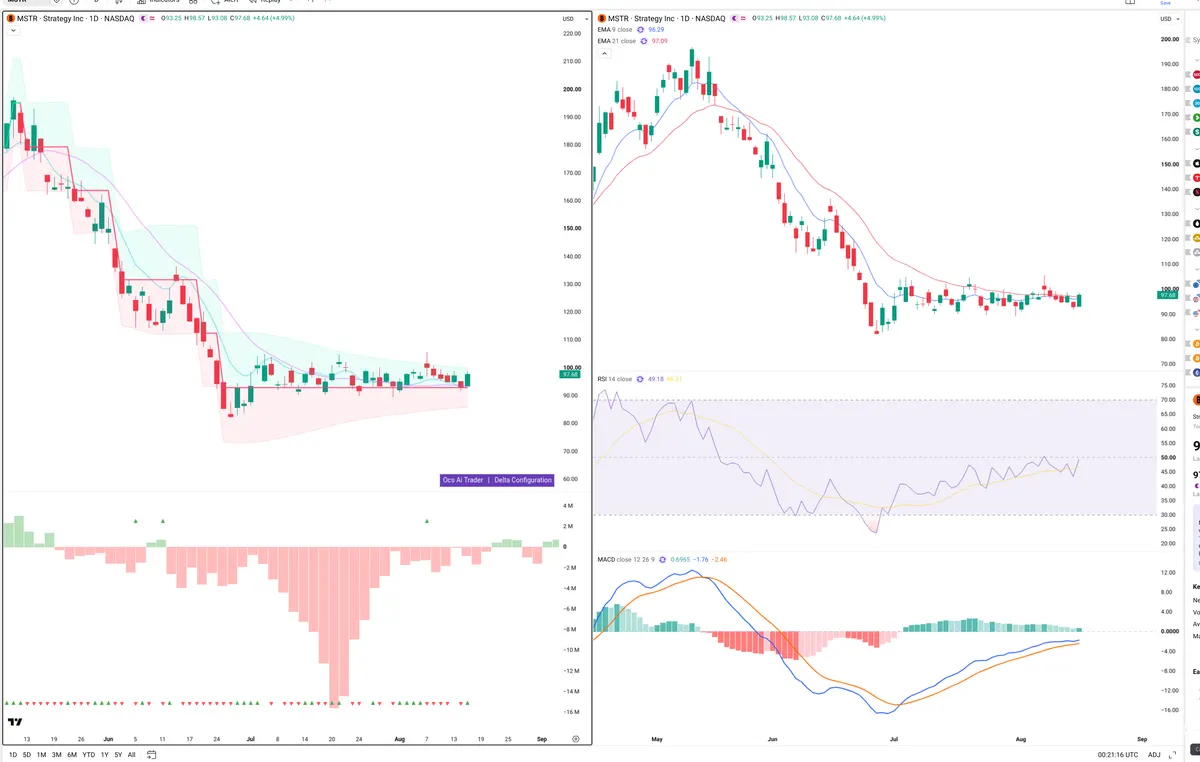This screenshot has width=1200, height=762.
Task: Open the go-to-date calendar icon
Action: click(x=150, y=755)
